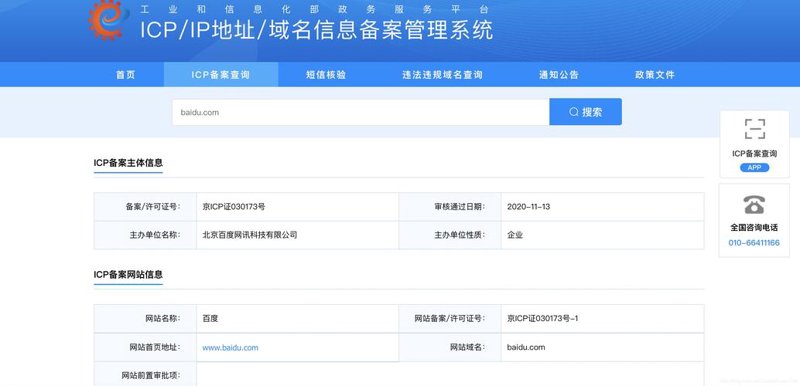Click the 网站备案/许可证号 label cell
Screen dimensions: 800x386
[449, 319]
